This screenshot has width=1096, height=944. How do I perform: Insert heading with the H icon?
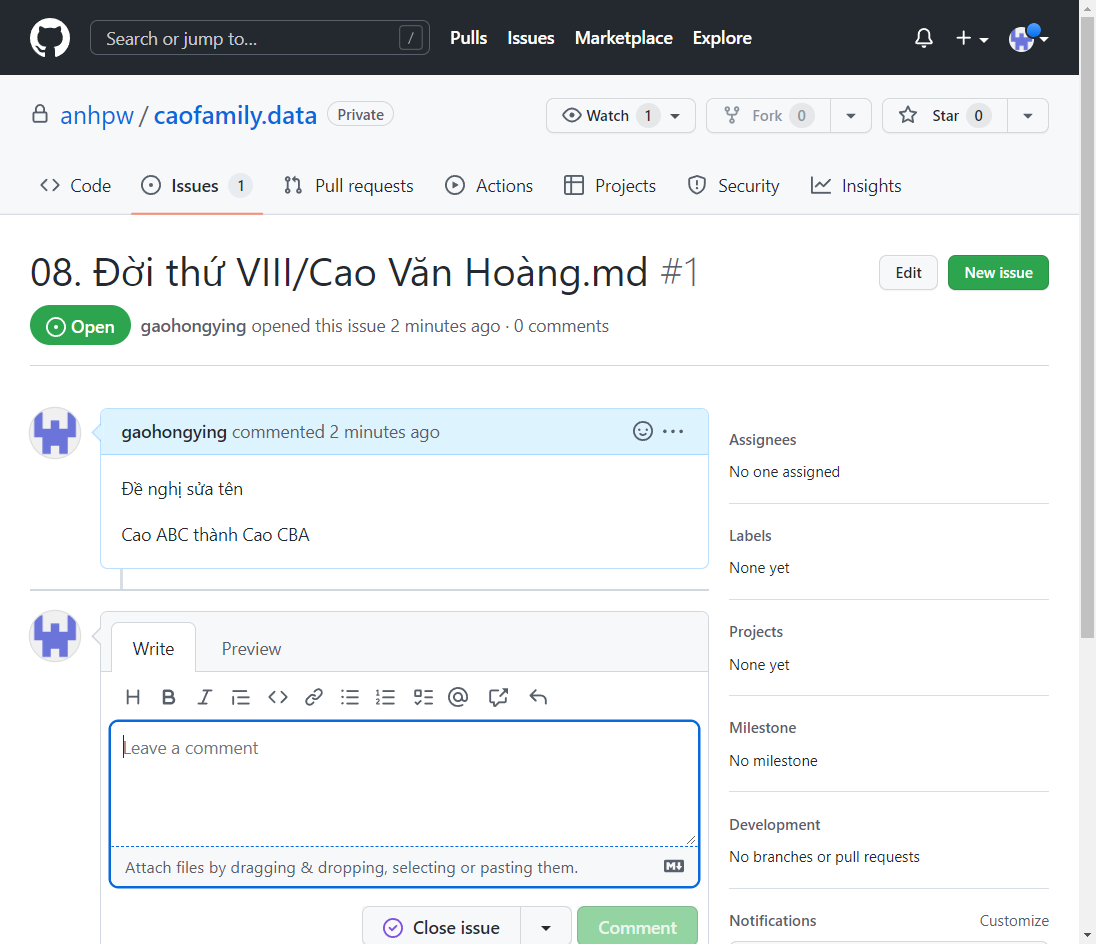tap(133, 697)
